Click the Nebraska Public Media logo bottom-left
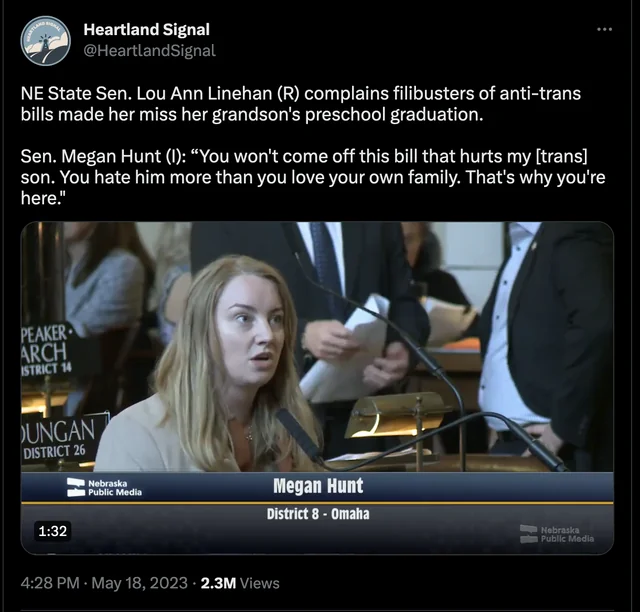 pyautogui.click(x=104, y=487)
